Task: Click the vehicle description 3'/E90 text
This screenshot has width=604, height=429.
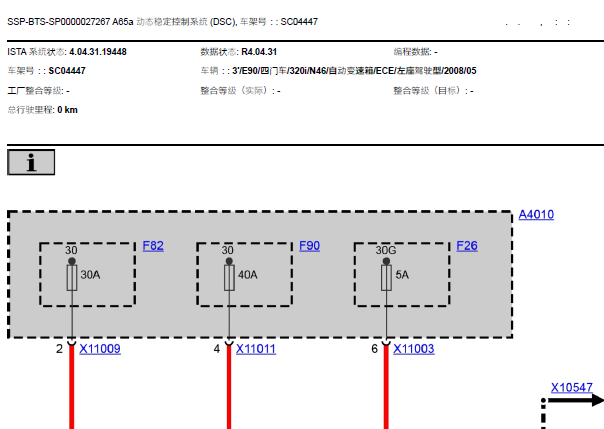Action: point(354,71)
